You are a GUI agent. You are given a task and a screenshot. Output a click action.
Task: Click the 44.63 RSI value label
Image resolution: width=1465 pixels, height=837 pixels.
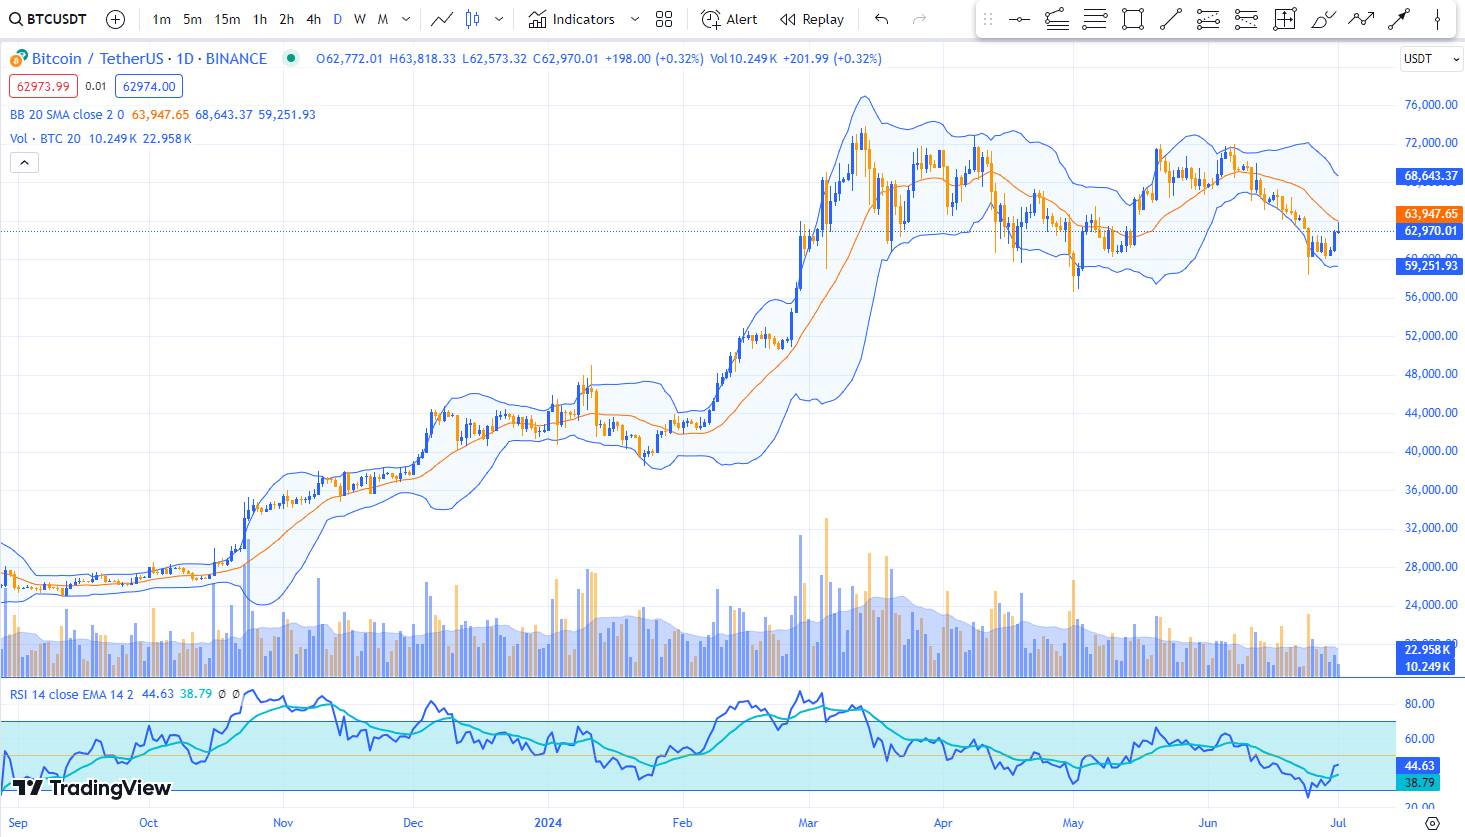[x=1420, y=766]
